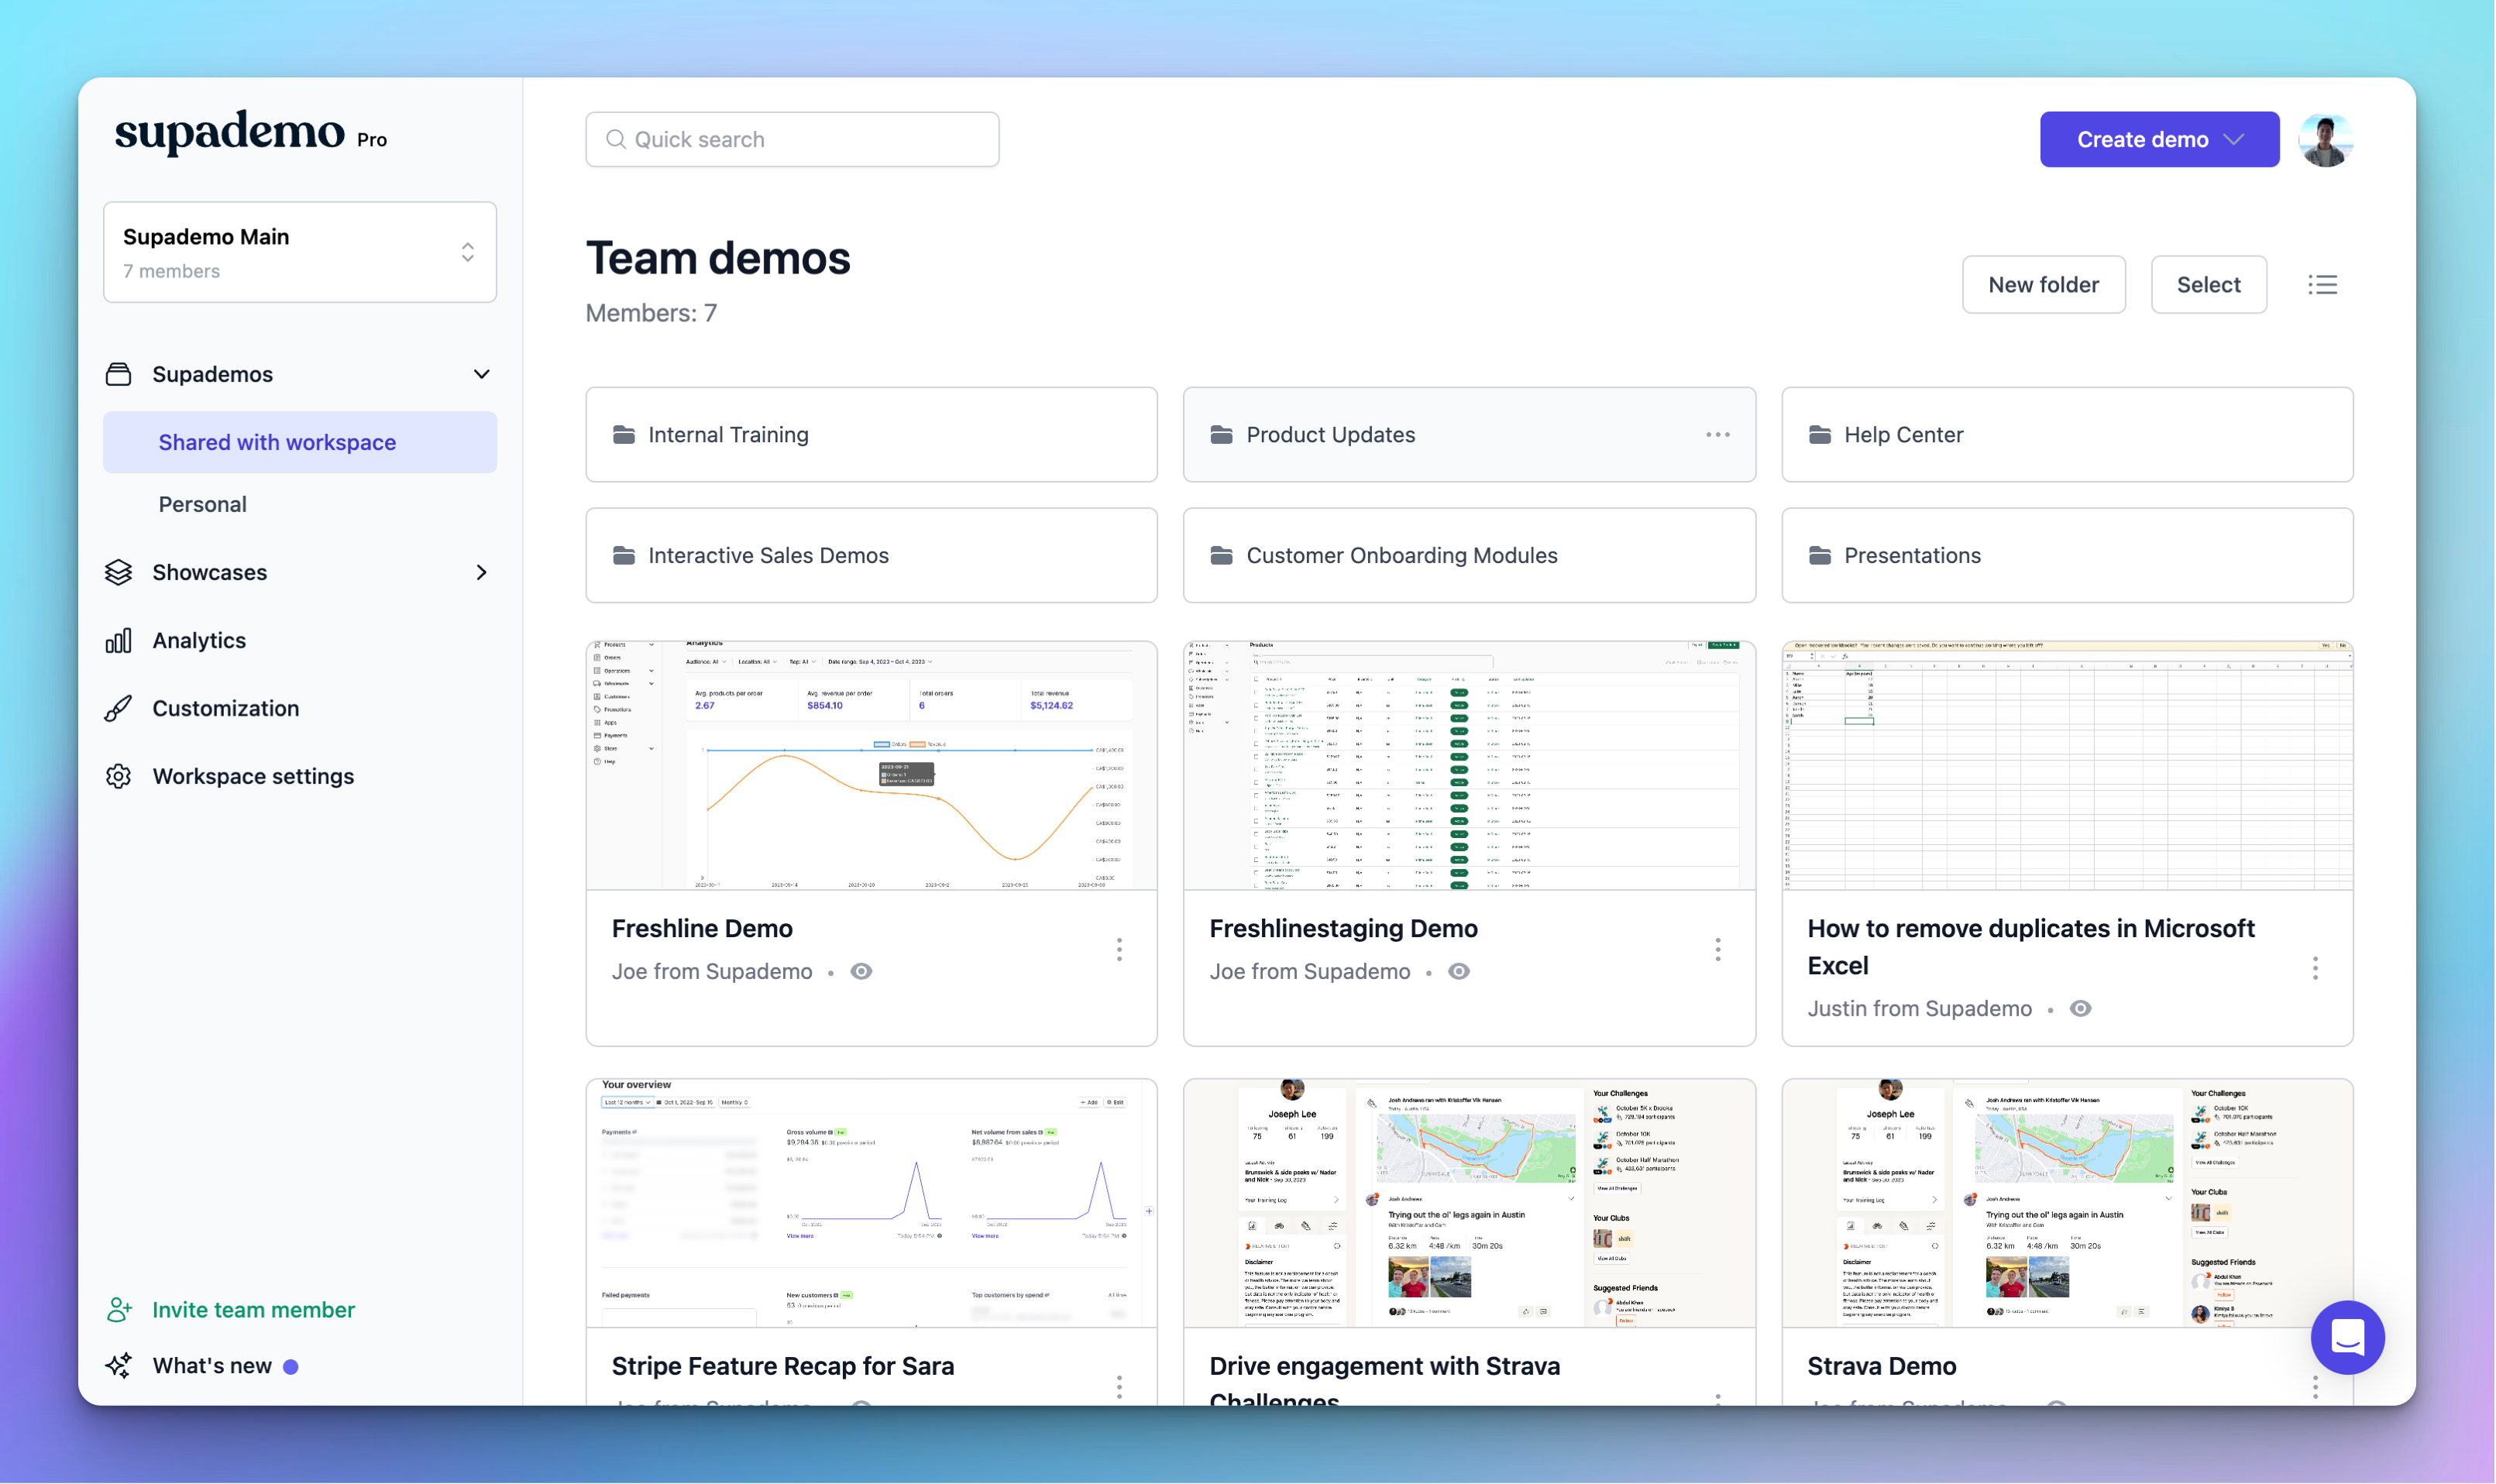The width and height of the screenshot is (2496, 1484).
Task: Click Invite team member link
Action: 252,1309
